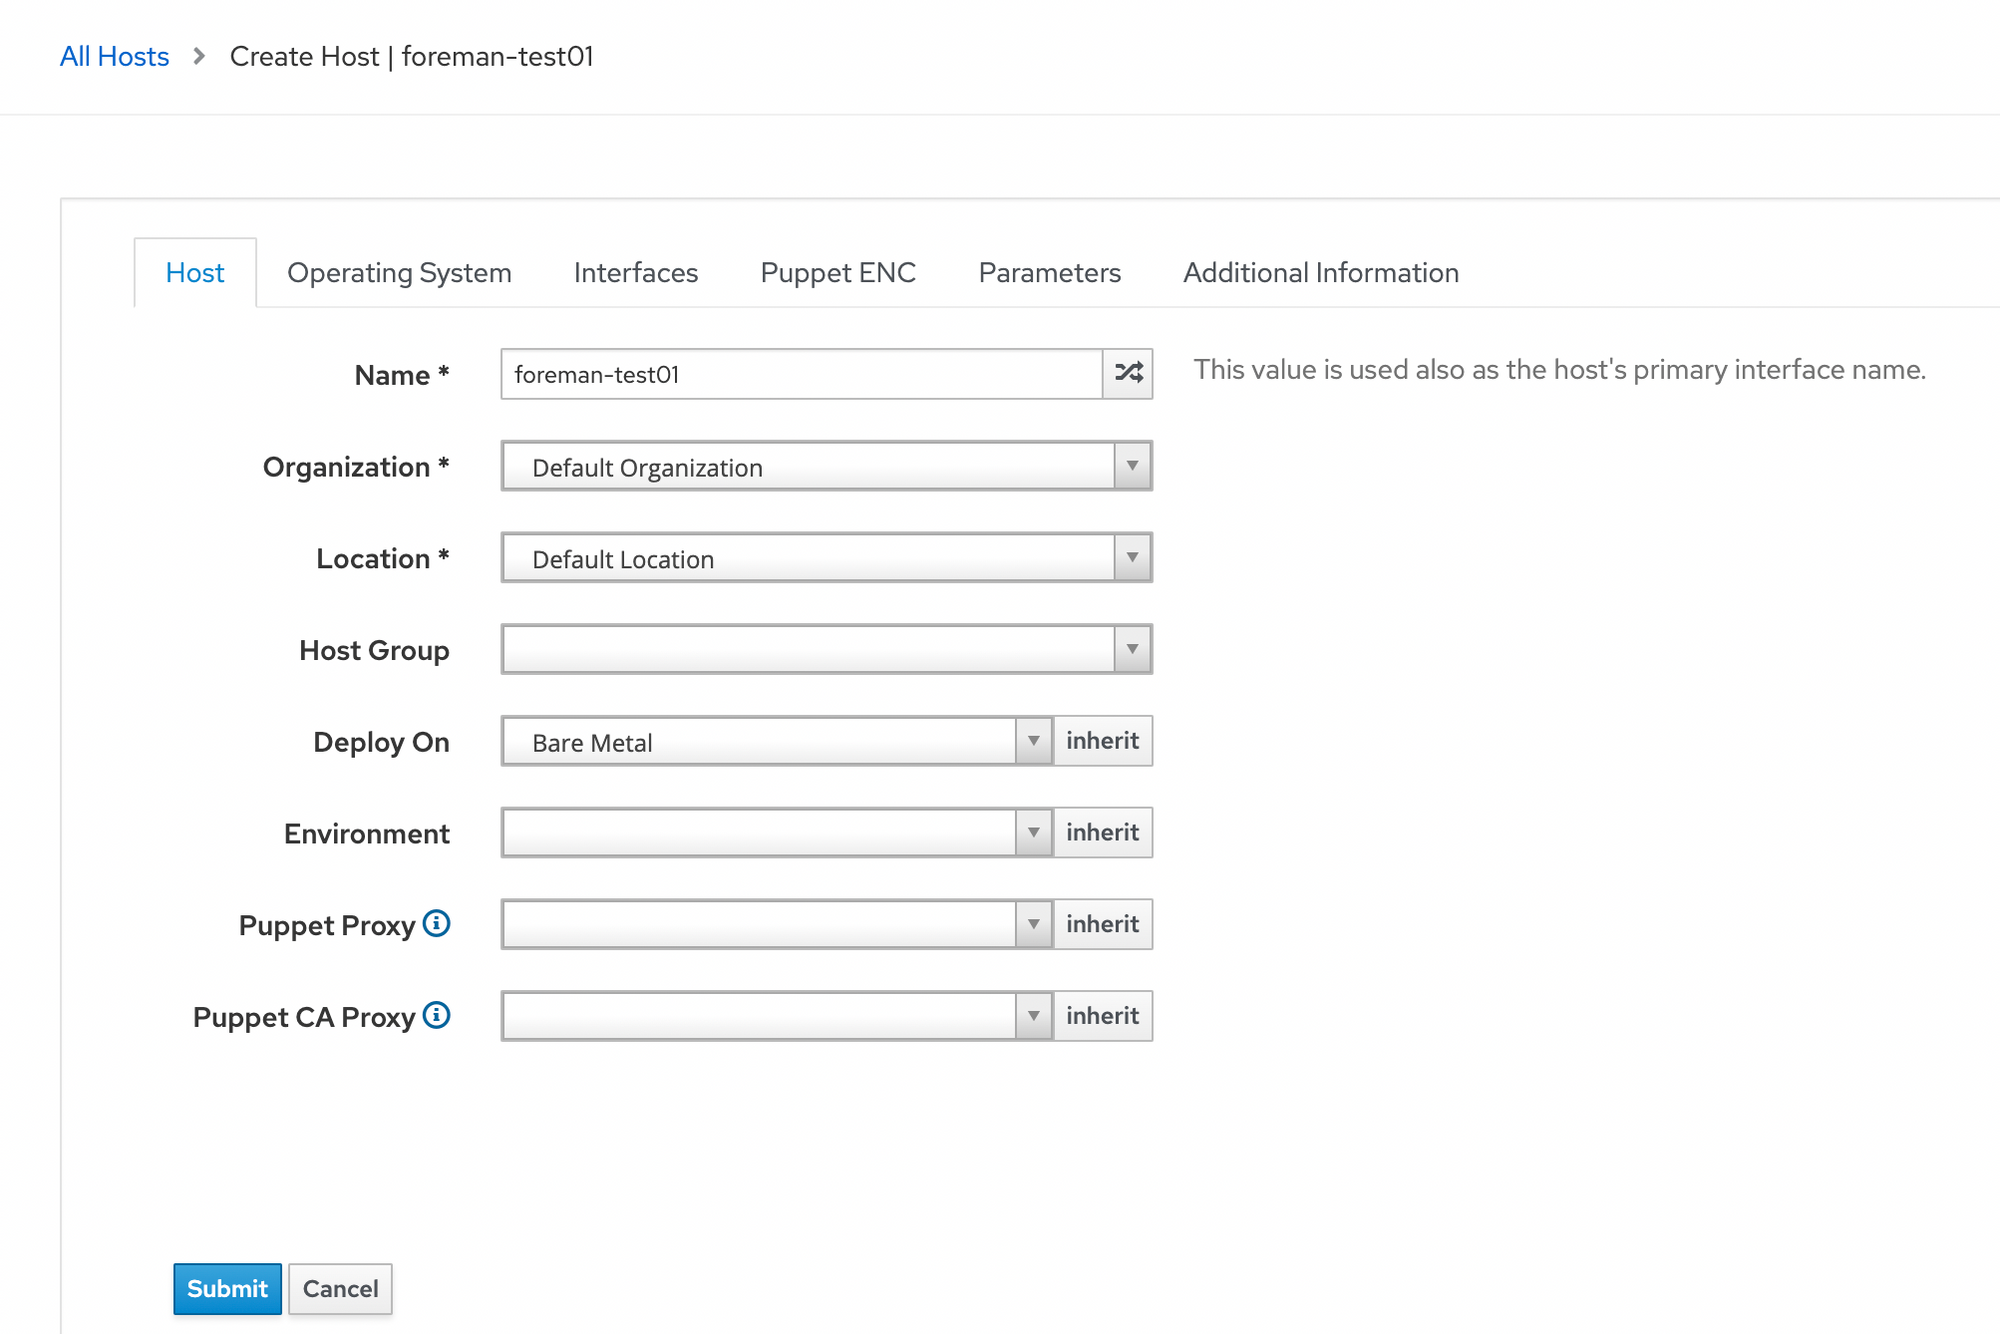Toggle inherit for Puppet Proxy
The width and height of the screenshot is (2000, 1334).
pyautogui.click(x=1102, y=924)
